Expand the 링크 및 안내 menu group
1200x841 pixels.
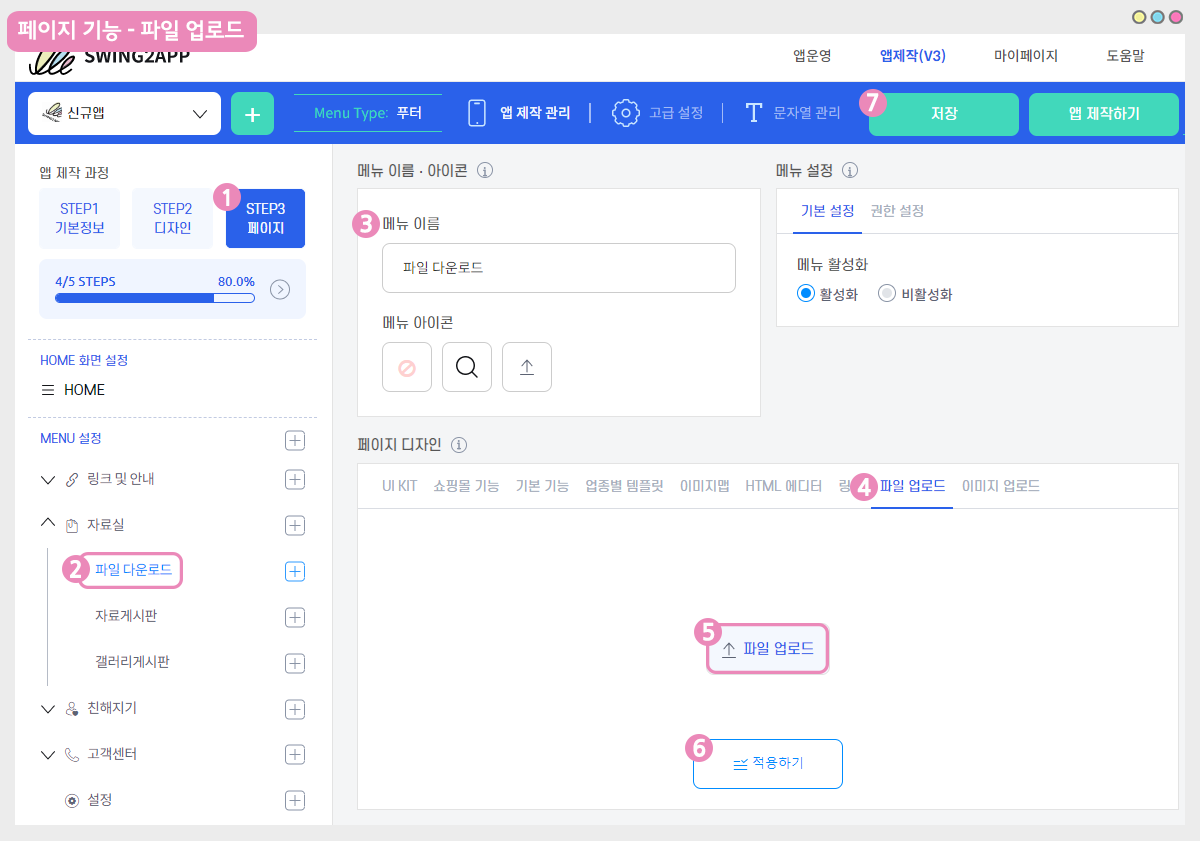[x=48, y=480]
